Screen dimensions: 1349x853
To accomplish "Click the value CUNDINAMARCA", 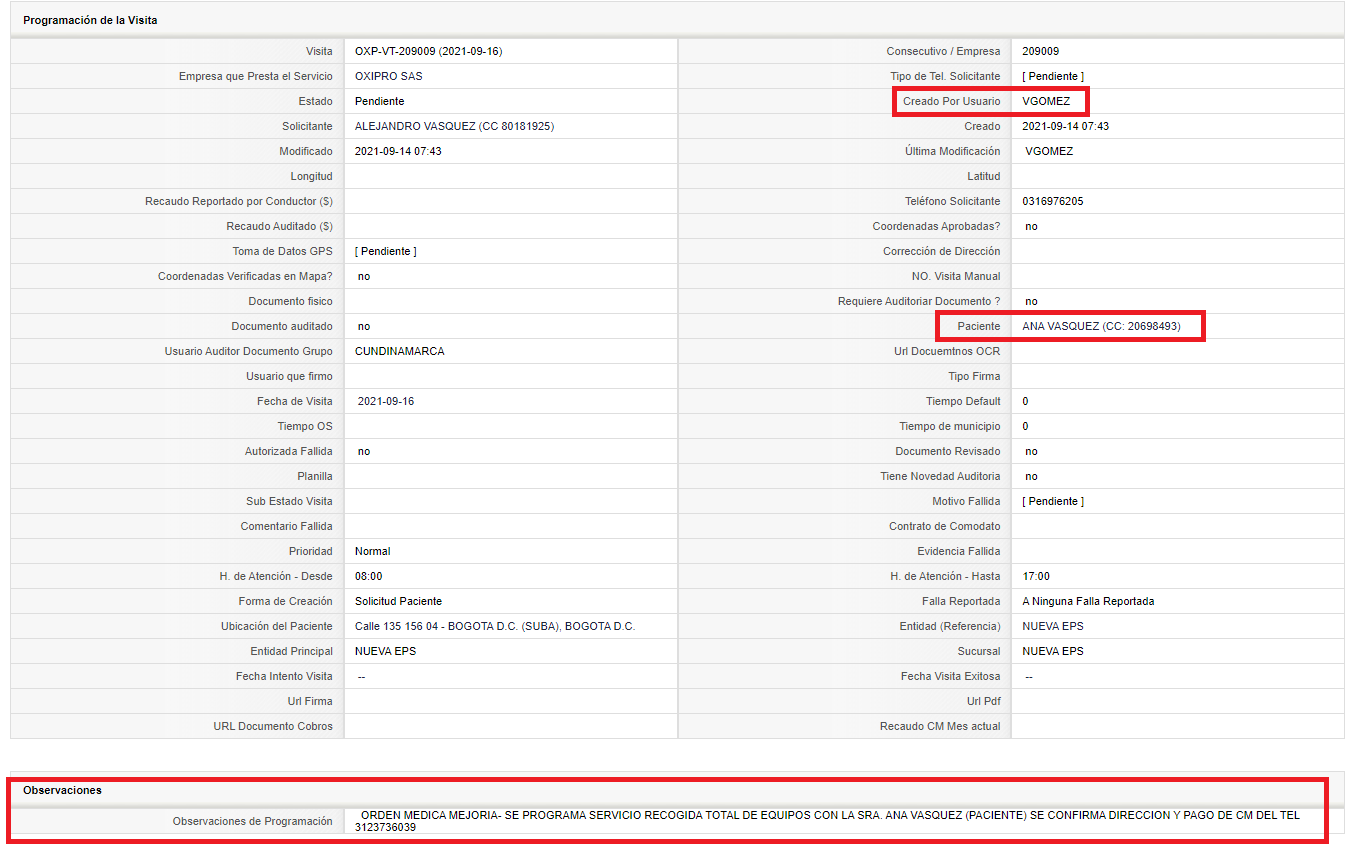I will 400,351.
